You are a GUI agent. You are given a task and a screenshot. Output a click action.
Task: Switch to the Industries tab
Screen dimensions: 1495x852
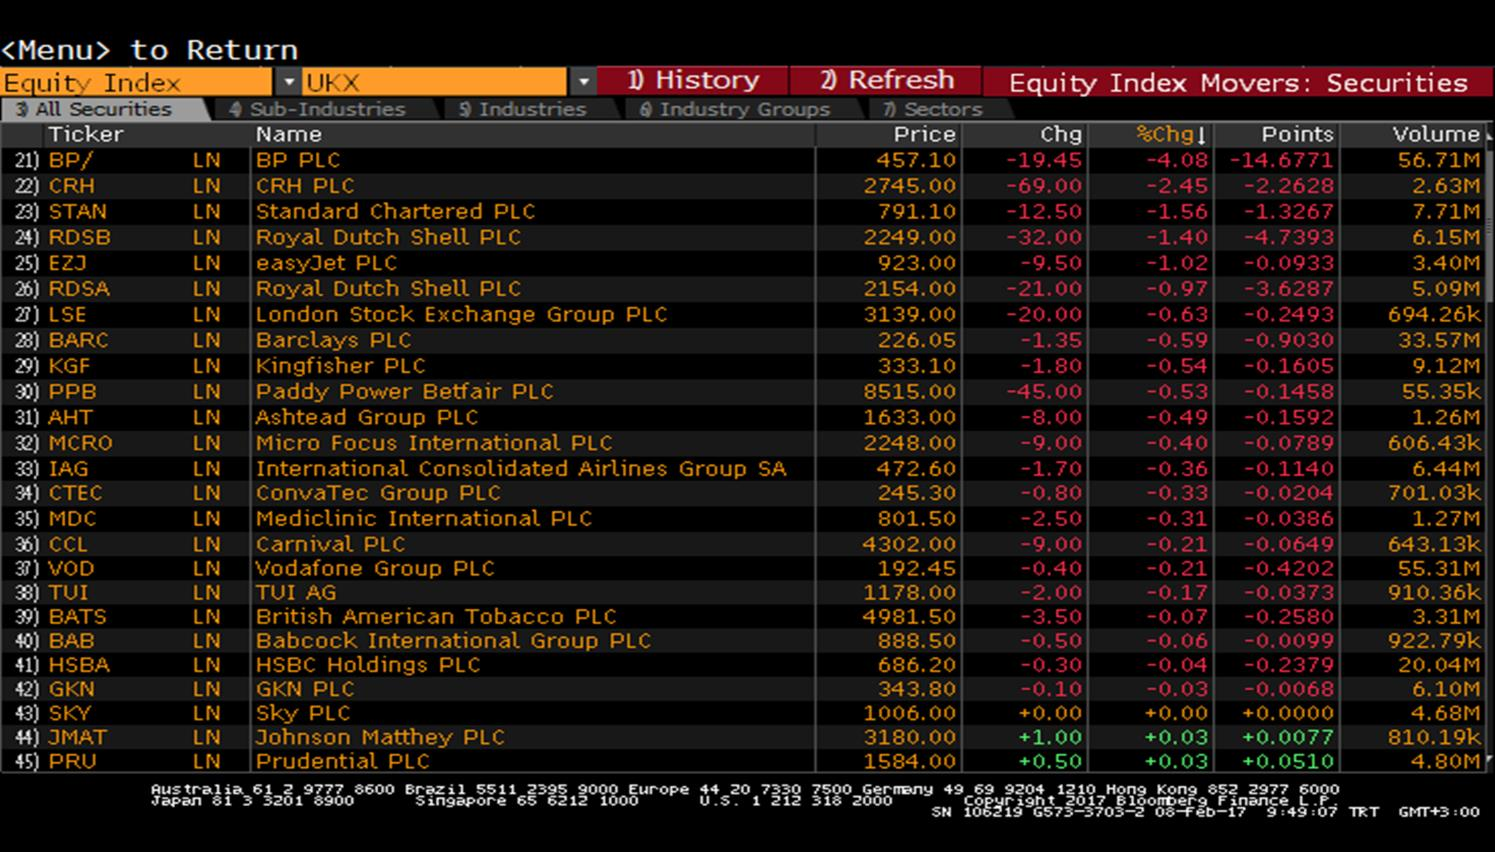(x=522, y=109)
